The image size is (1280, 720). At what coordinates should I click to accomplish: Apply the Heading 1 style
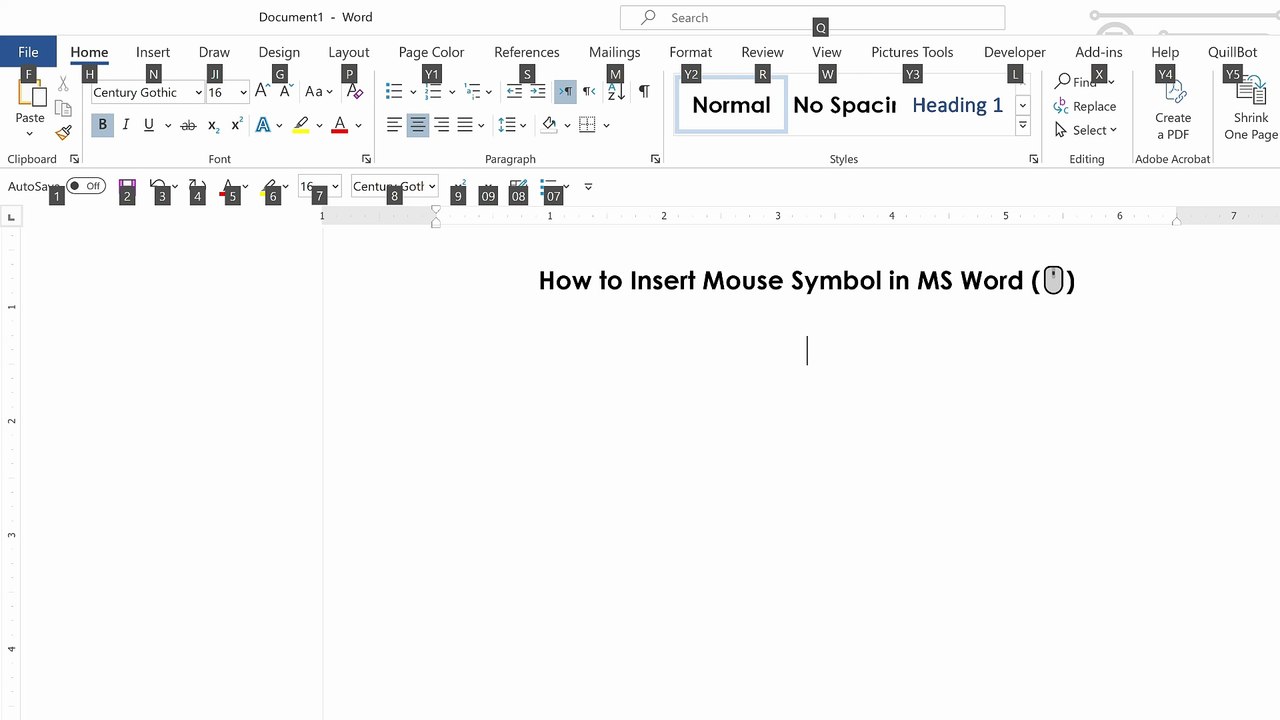pyautogui.click(x=957, y=105)
